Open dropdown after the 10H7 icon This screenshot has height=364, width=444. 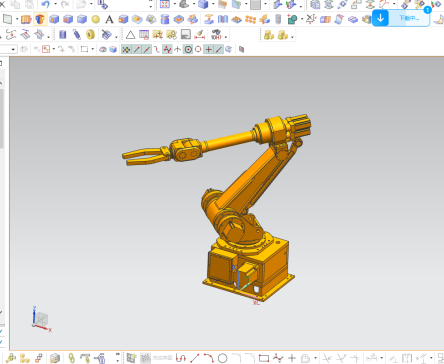pyautogui.click(x=226, y=36)
